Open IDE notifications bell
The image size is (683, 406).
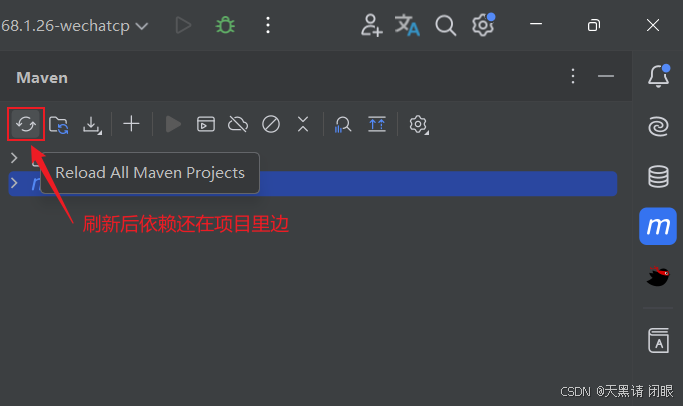tap(658, 76)
